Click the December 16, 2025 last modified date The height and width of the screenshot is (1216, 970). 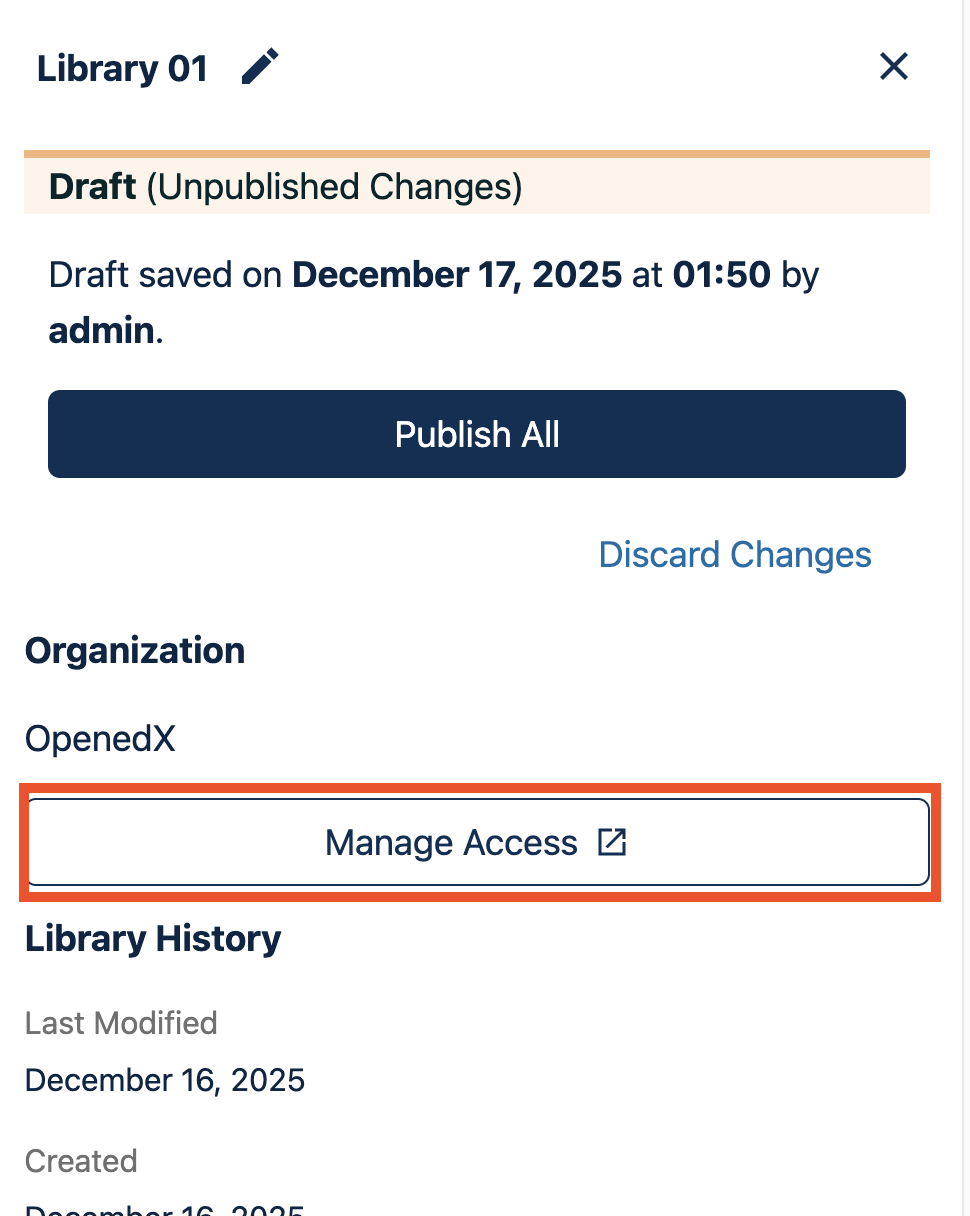coord(165,1080)
